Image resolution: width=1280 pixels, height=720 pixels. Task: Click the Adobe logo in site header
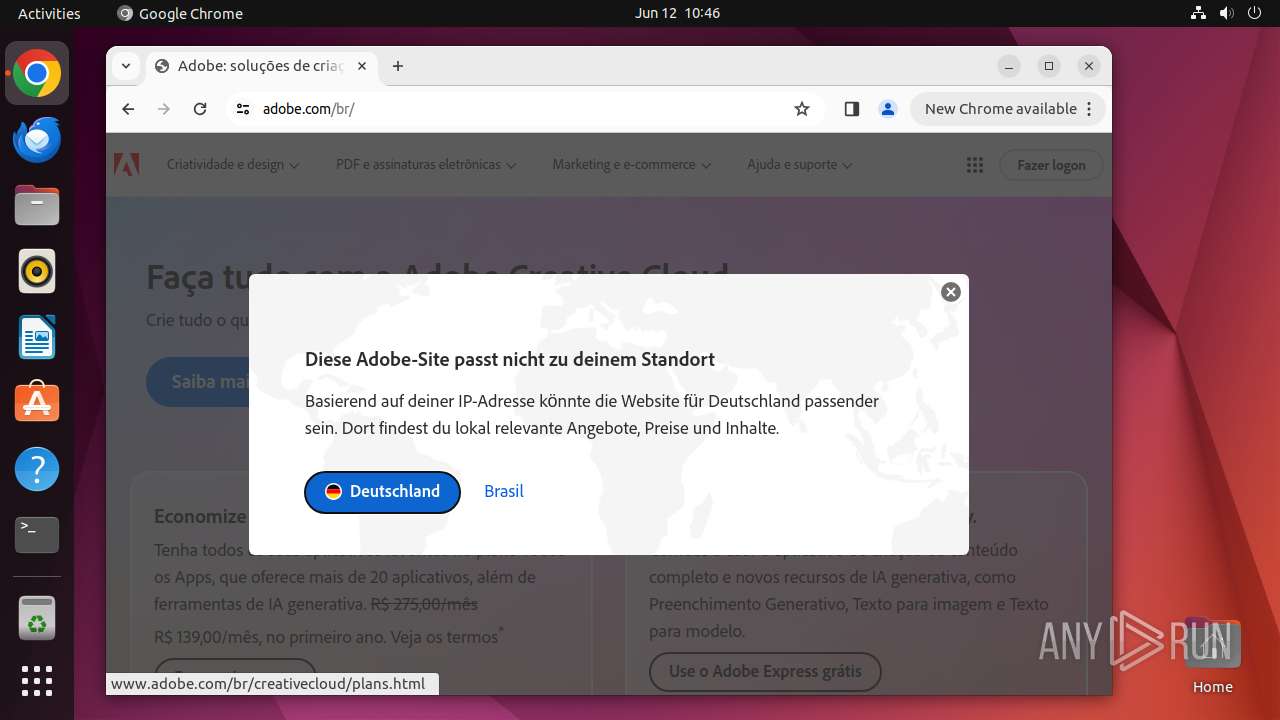(126, 165)
